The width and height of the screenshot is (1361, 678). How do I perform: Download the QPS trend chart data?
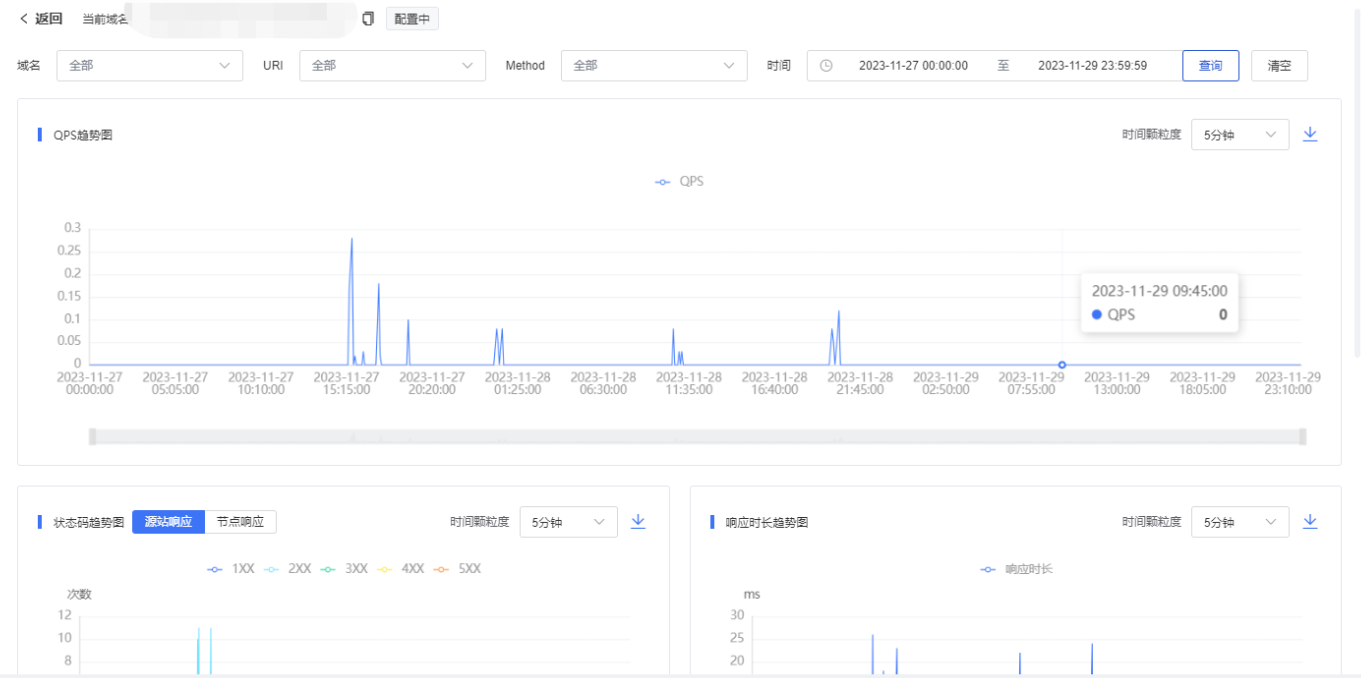(x=1310, y=134)
